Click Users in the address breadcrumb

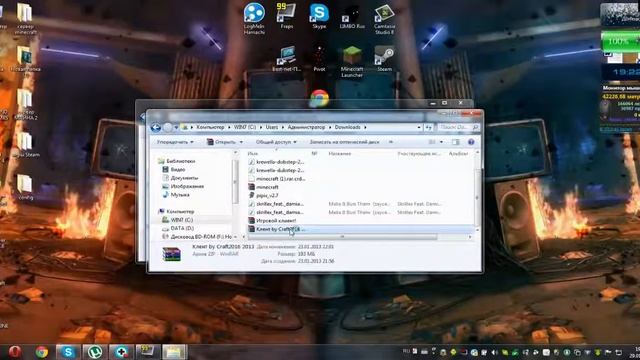pos(272,127)
